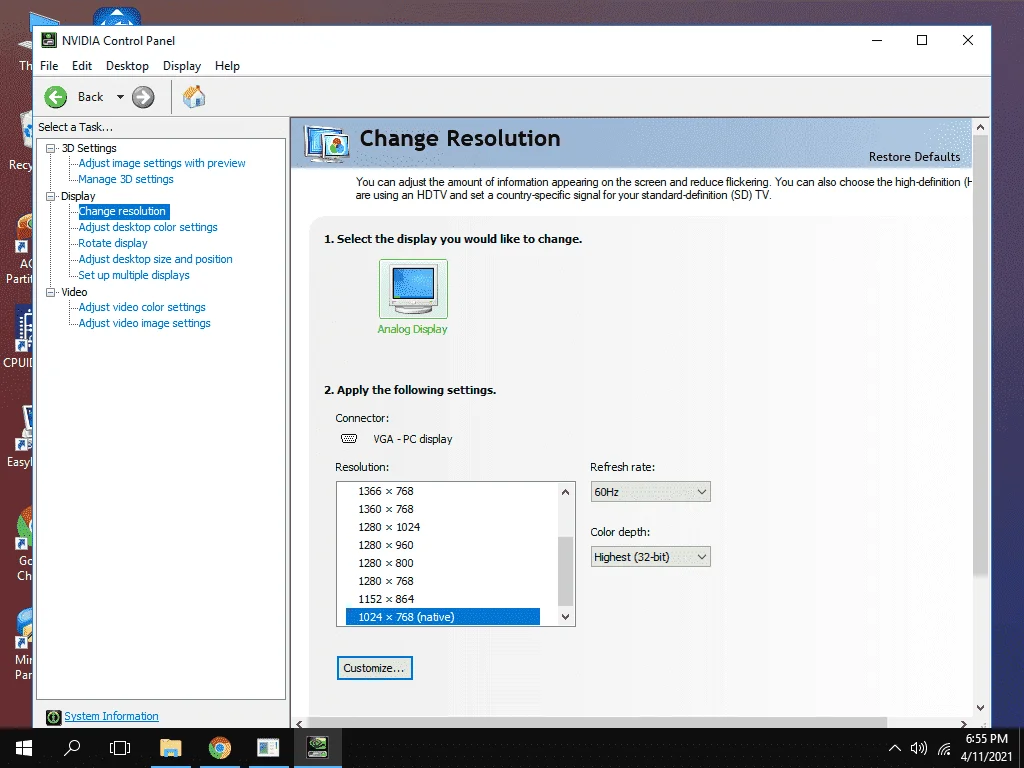Select resolution 1366 × 768
The height and width of the screenshot is (768, 1024).
tap(386, 491)
